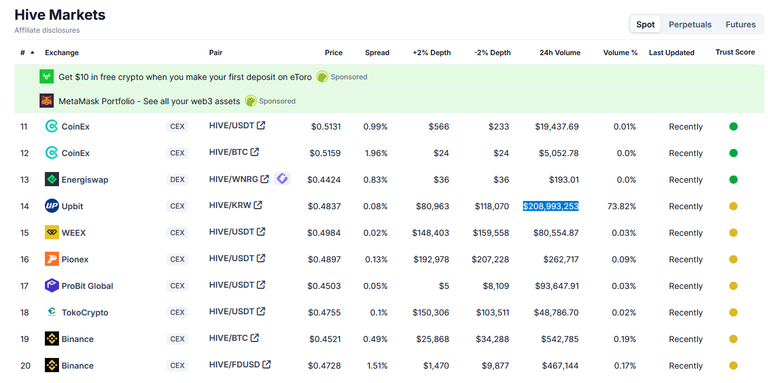Click the DEX badge for Energiswap
Image resolution: width=768 pixels, height=383 pixels.
(x=177, y=180)
